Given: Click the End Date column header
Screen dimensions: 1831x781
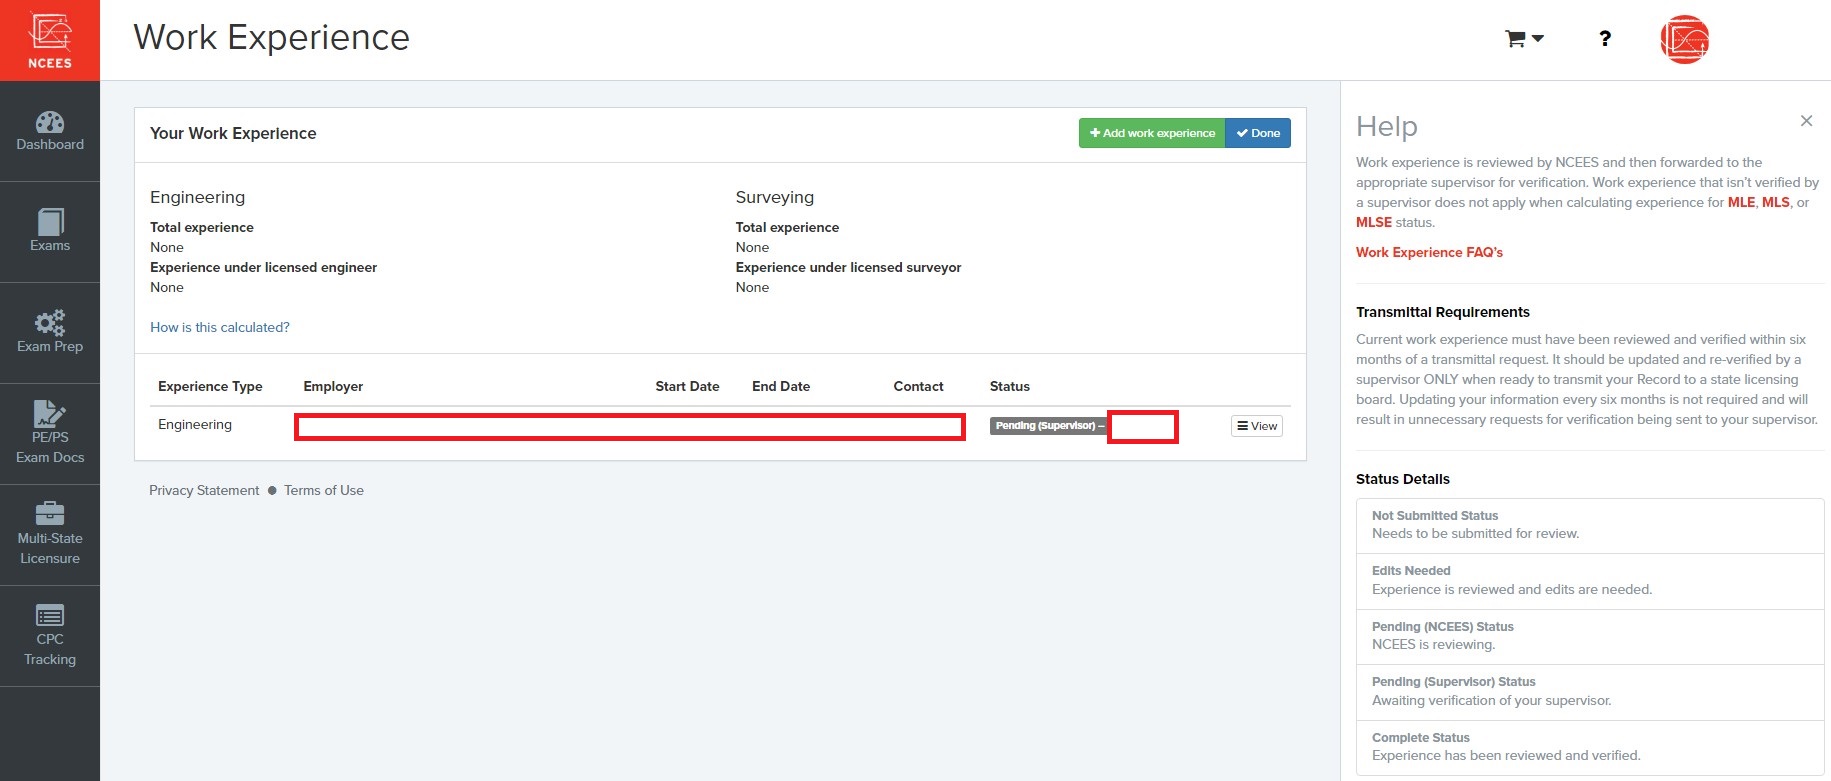Looking at the screenshot, I should (x=781, y=386).
